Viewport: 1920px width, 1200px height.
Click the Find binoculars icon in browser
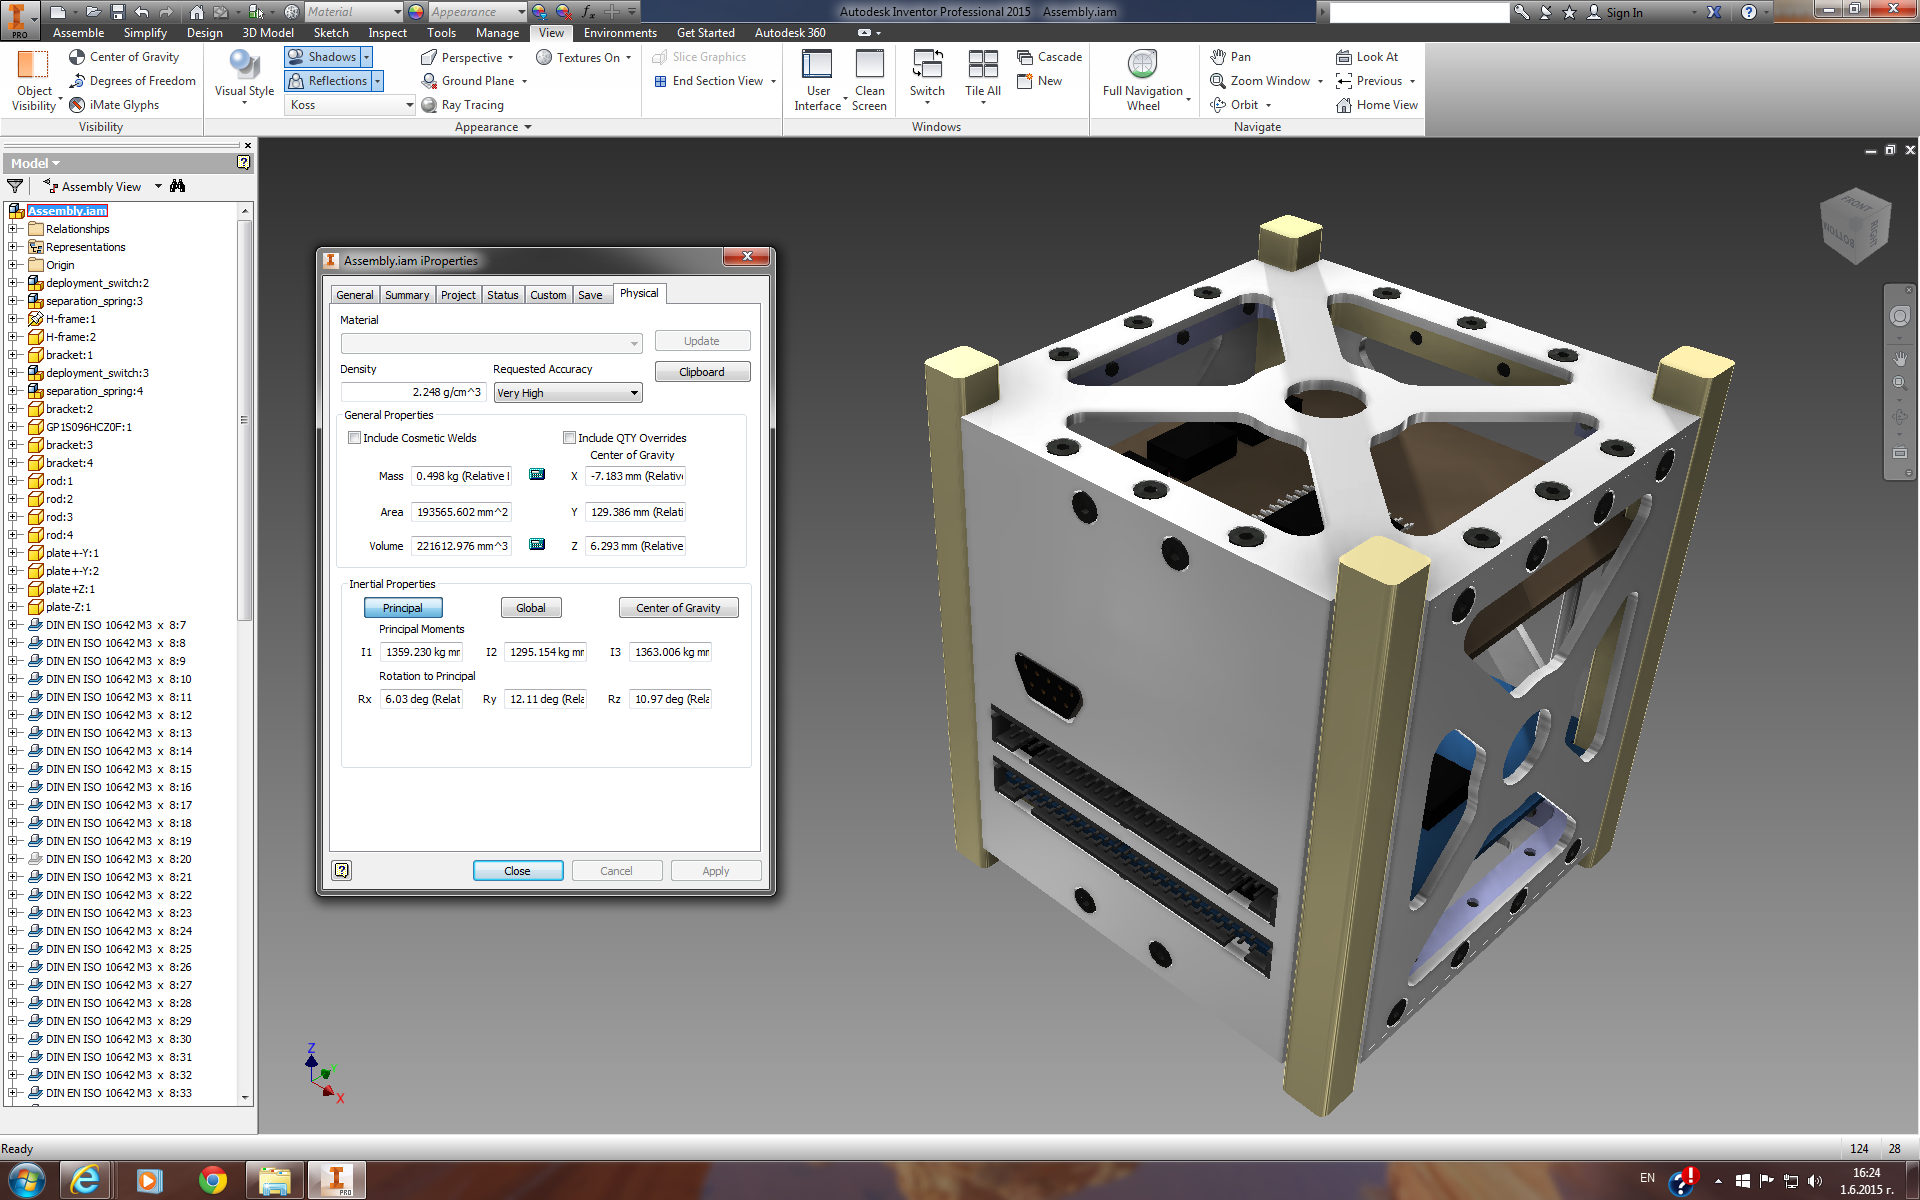(178, 186)
